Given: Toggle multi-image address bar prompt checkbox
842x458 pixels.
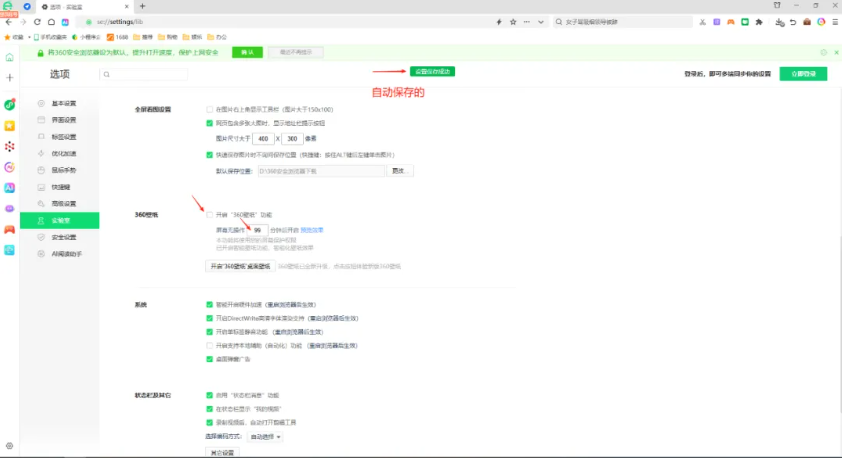Looking at the screenshot, I should tap(209, 123).
